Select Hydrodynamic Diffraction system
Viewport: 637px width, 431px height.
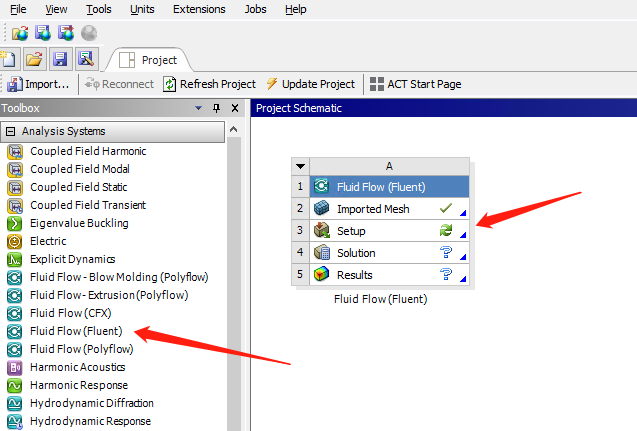pyautogui.click(x=80, y=403)
